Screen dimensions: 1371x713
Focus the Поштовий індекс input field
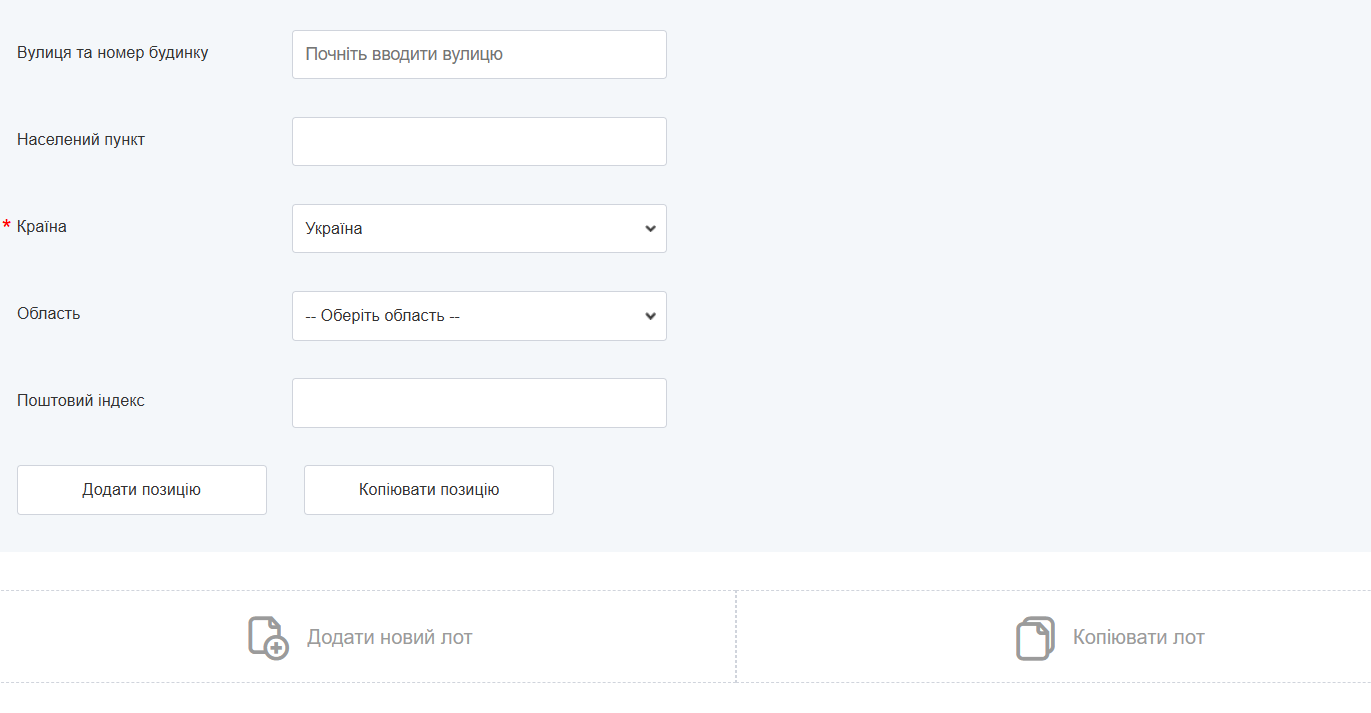[478, 403]
